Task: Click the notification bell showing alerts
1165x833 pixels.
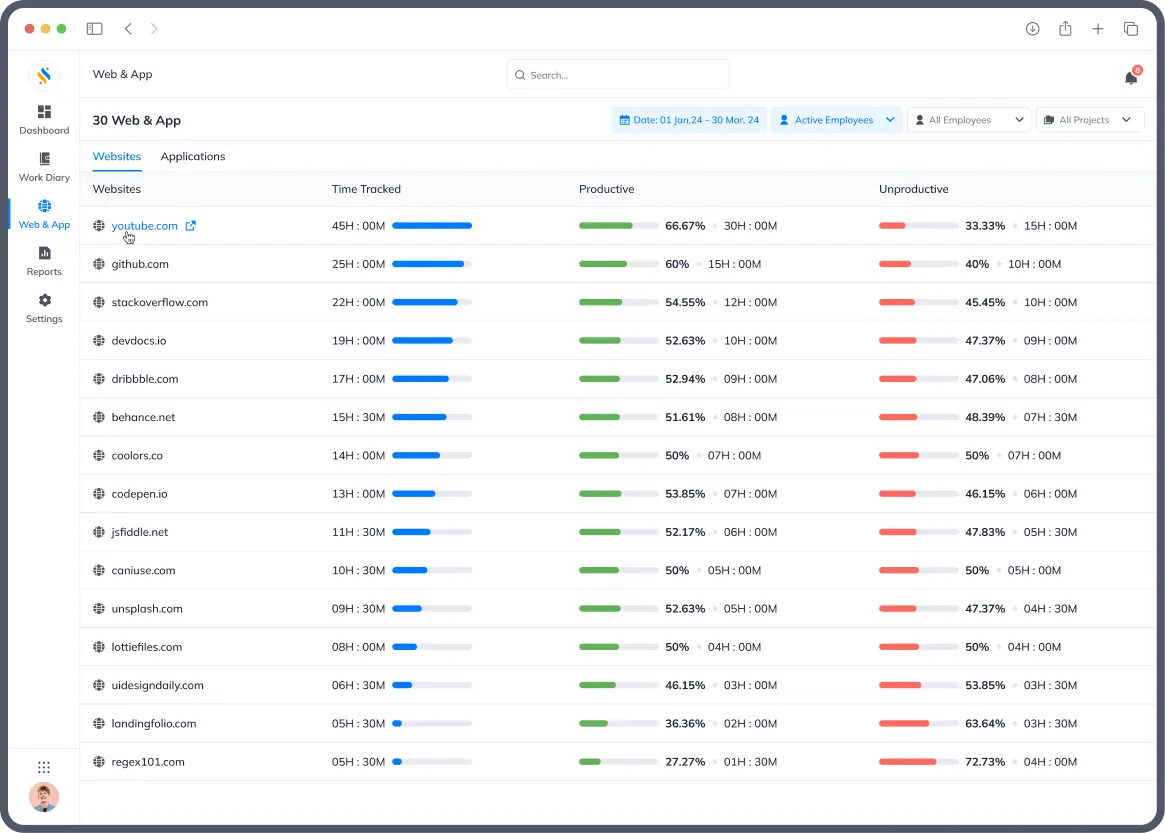Action: [x=1130, y=76]
